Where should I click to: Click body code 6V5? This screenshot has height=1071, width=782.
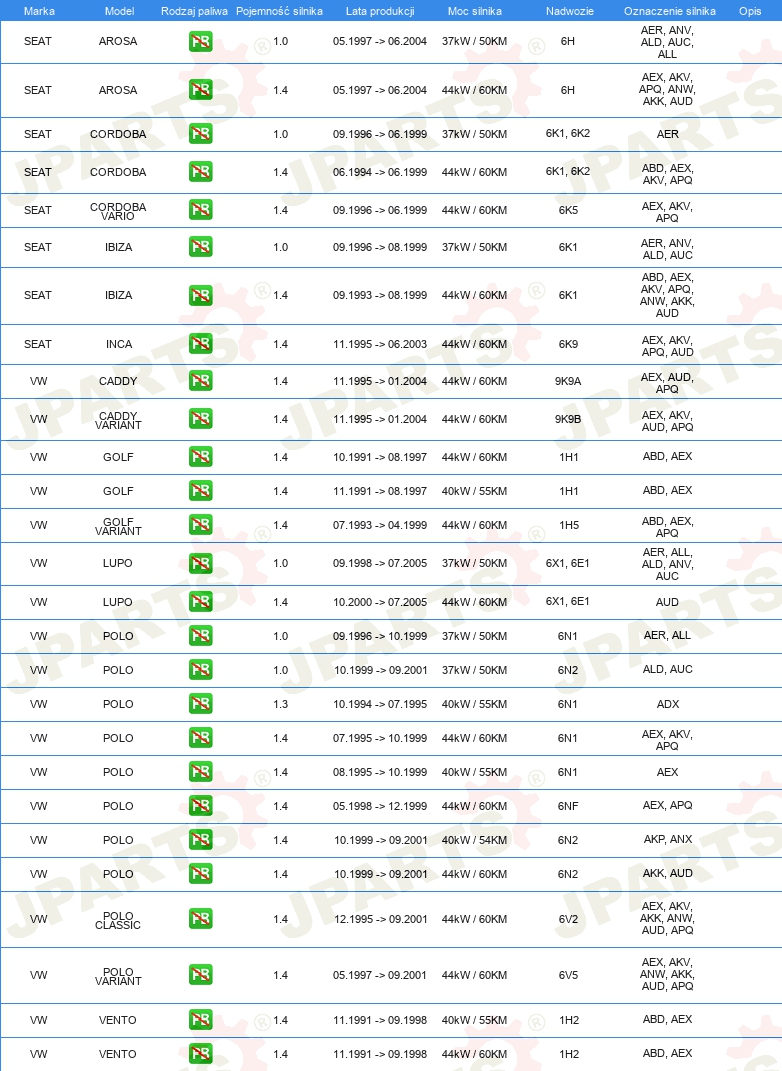(x=568, y=975)
